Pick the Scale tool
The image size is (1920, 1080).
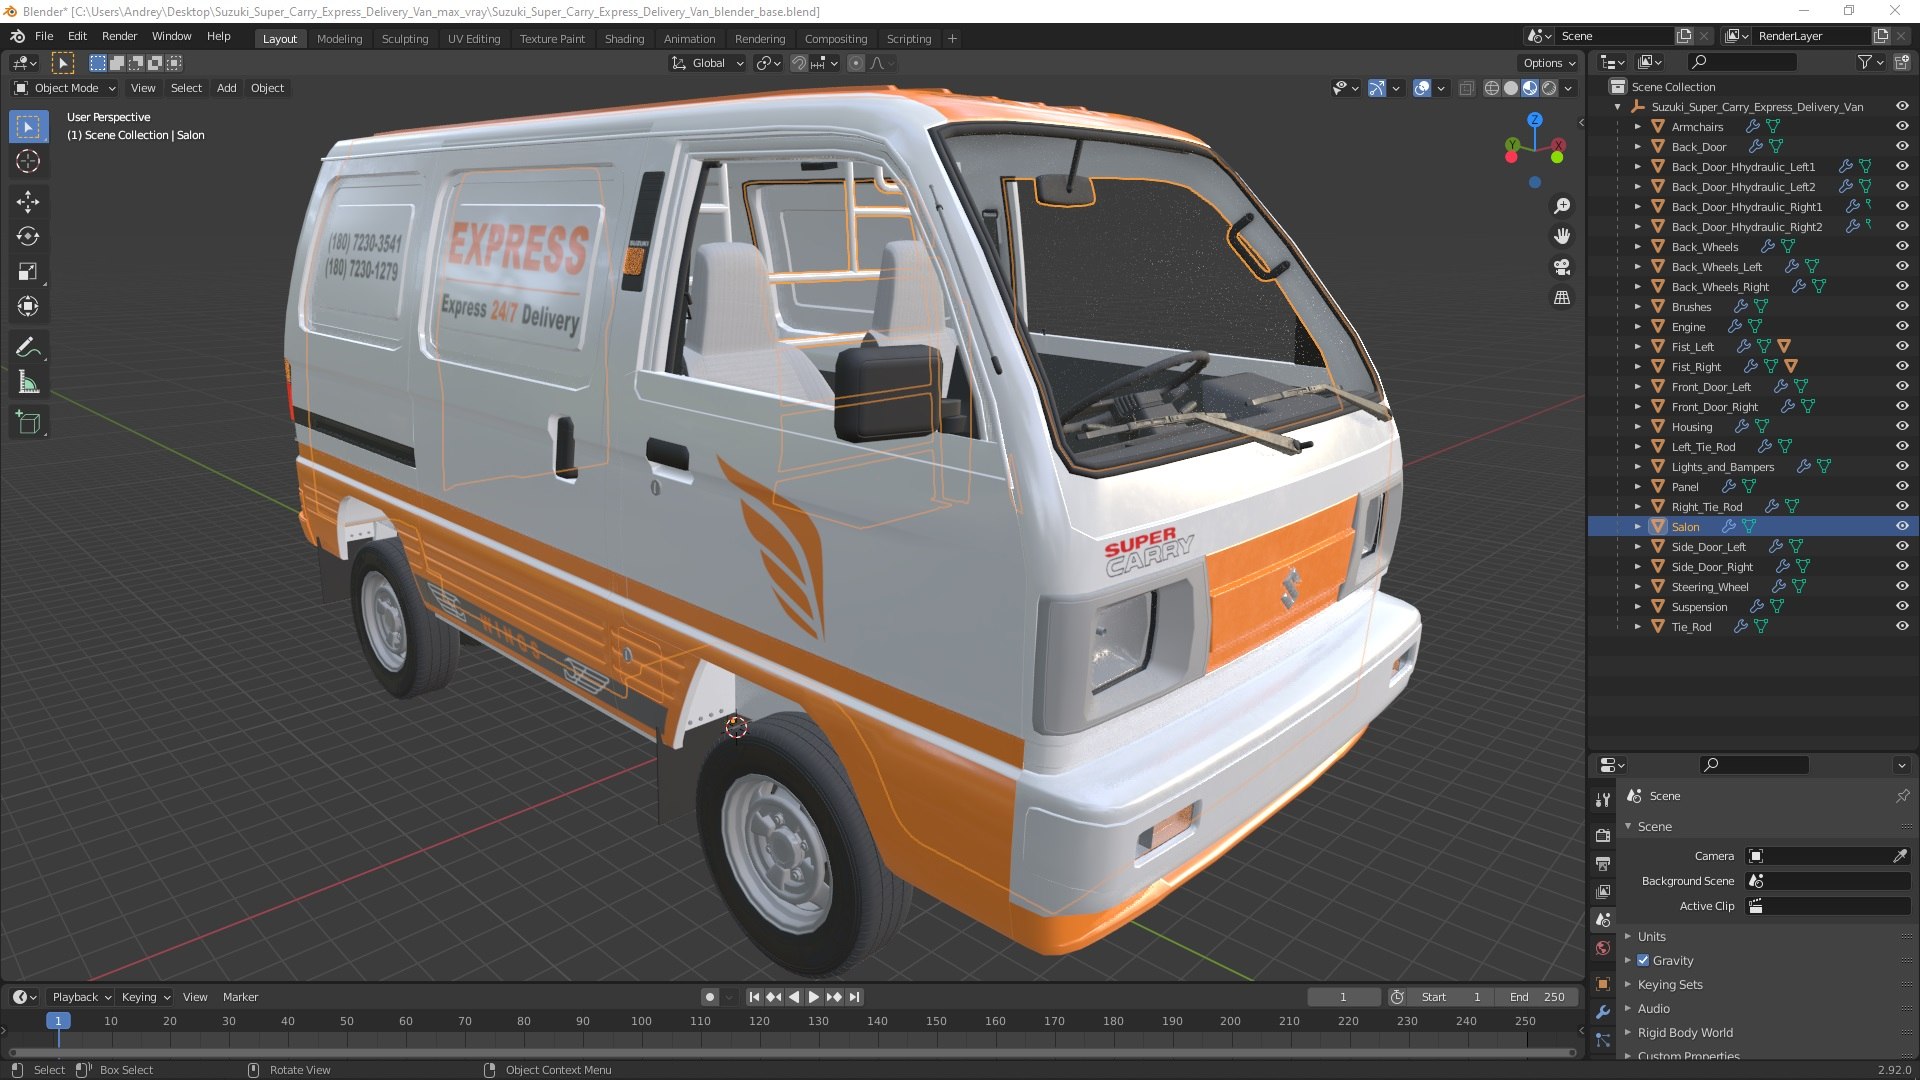pos(28,272)
